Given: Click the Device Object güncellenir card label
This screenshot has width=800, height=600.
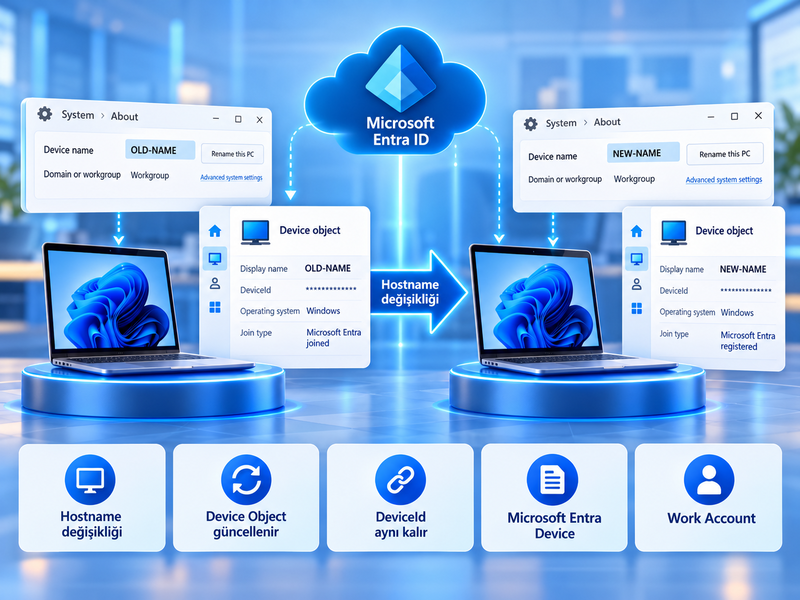Looking at the screenshot, I should click(246, 524).
